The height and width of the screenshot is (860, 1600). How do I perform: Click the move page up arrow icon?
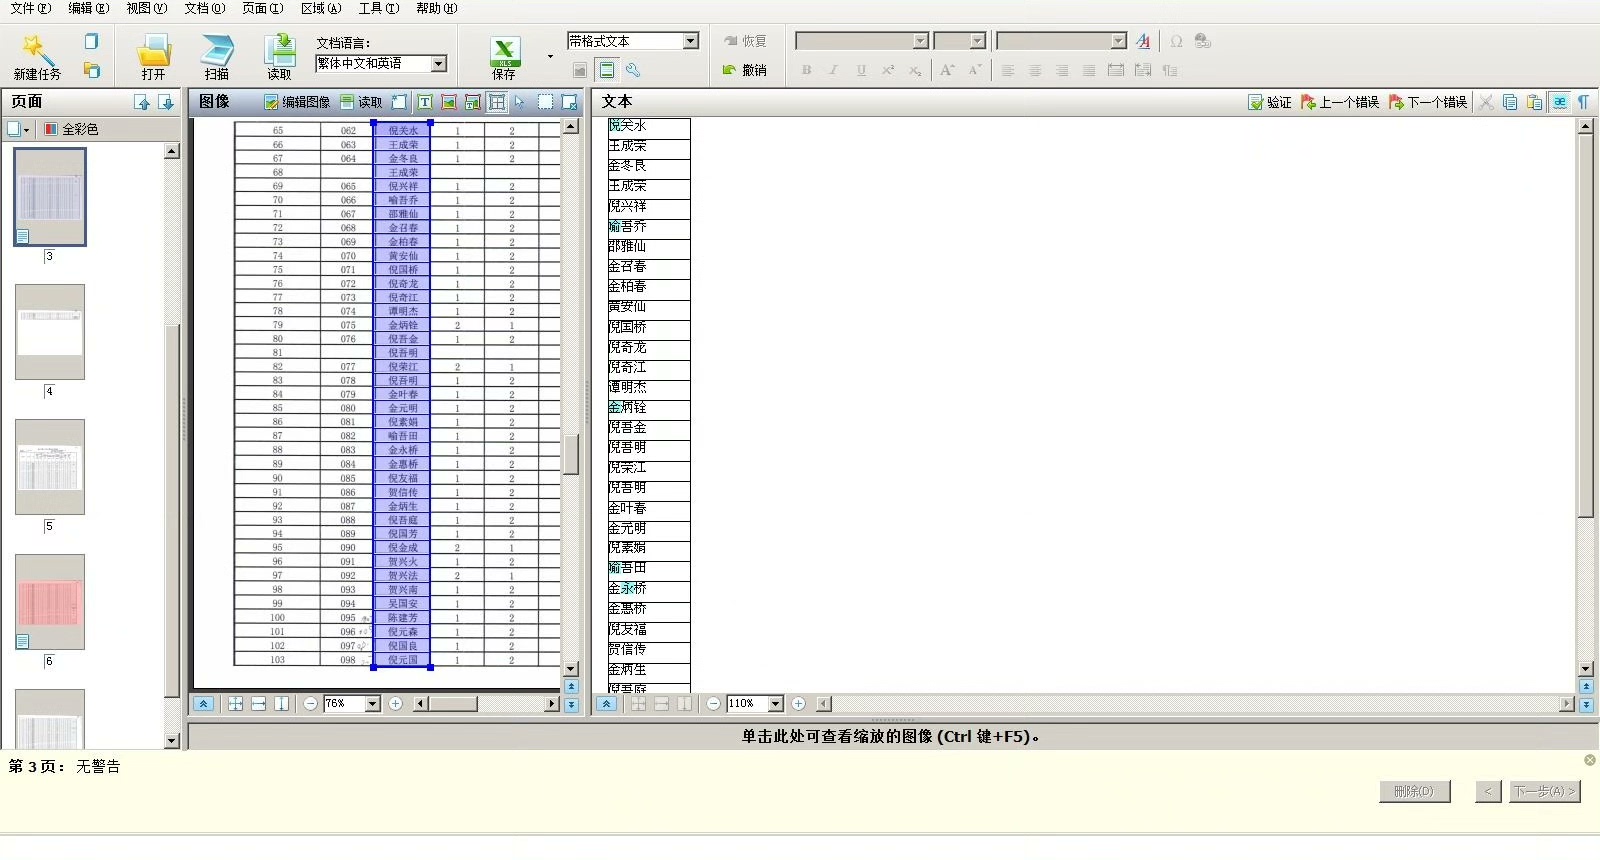coord(142,102)
